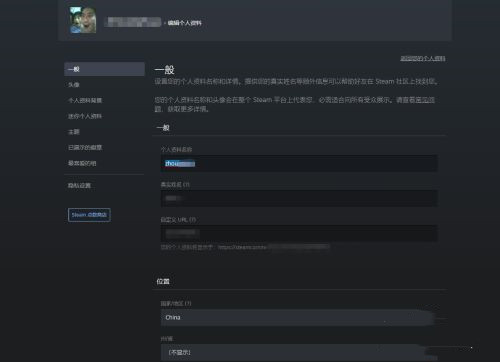The height and width of the screenshot is (362, 500).
Task: Click the 位置 (Location) section heading
Action: (163, 281)
